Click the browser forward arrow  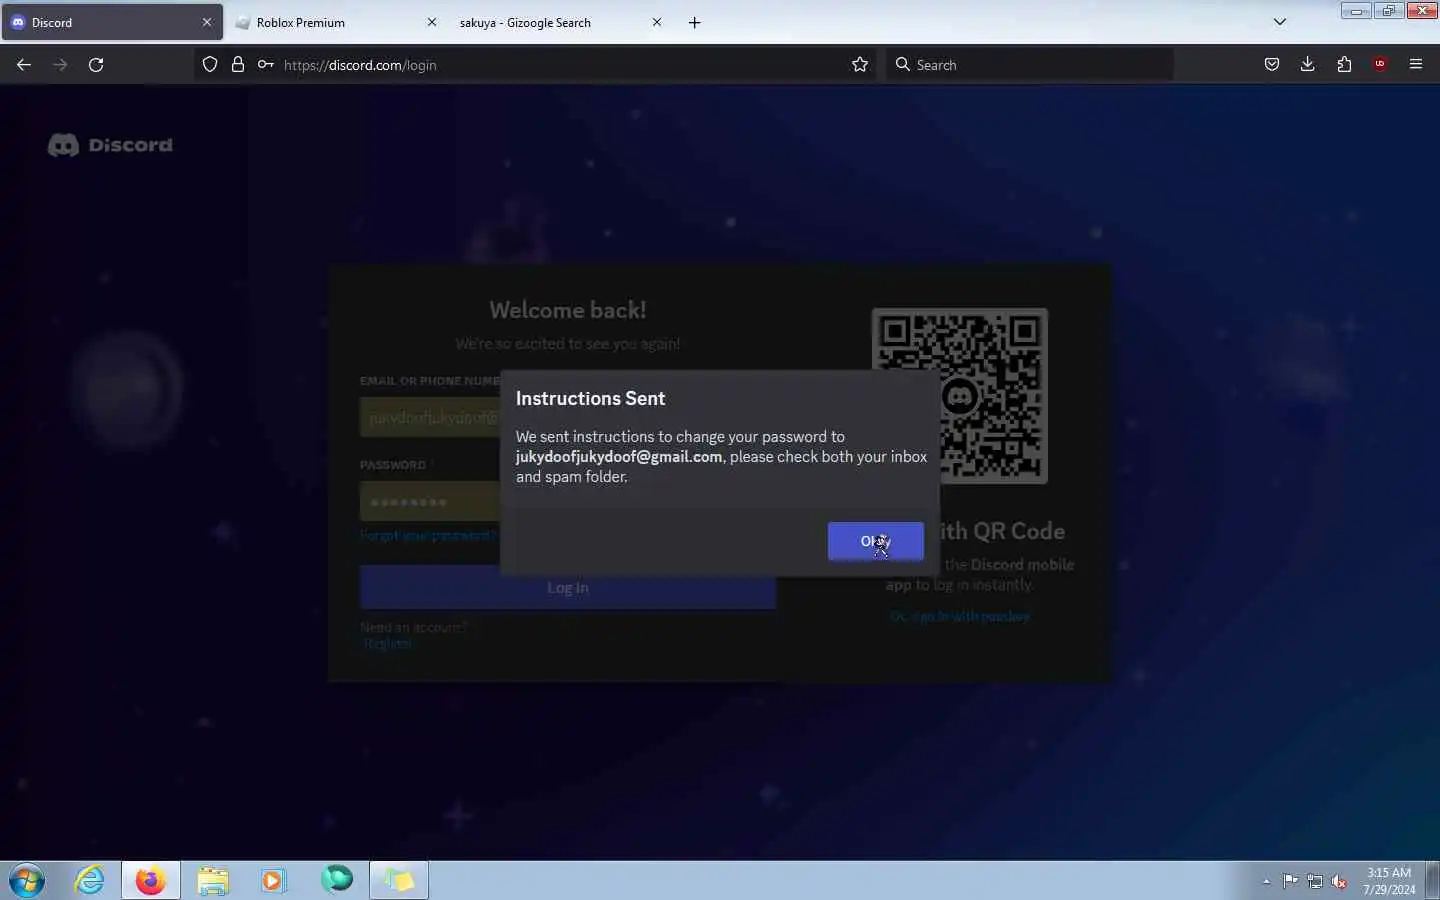[60, 65]
